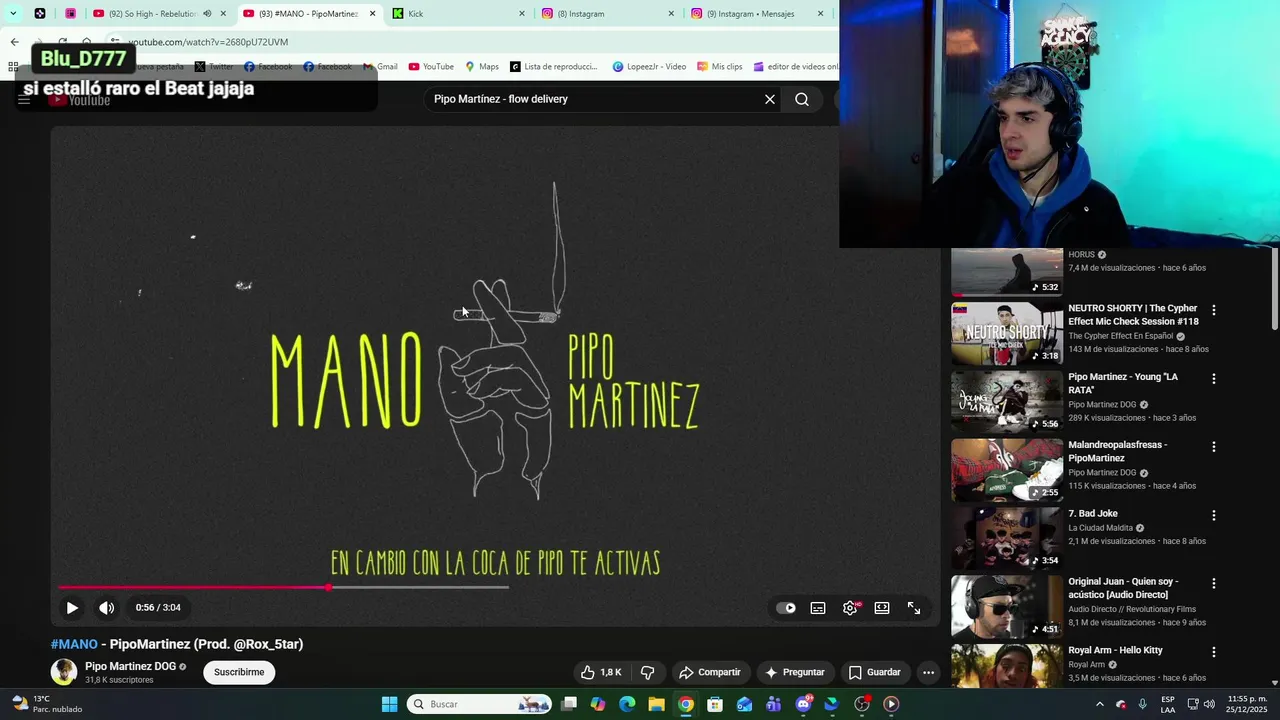The image size is (1280, 720).
Task: Click the taskbar Buscar search box
Action: point(480,704)
